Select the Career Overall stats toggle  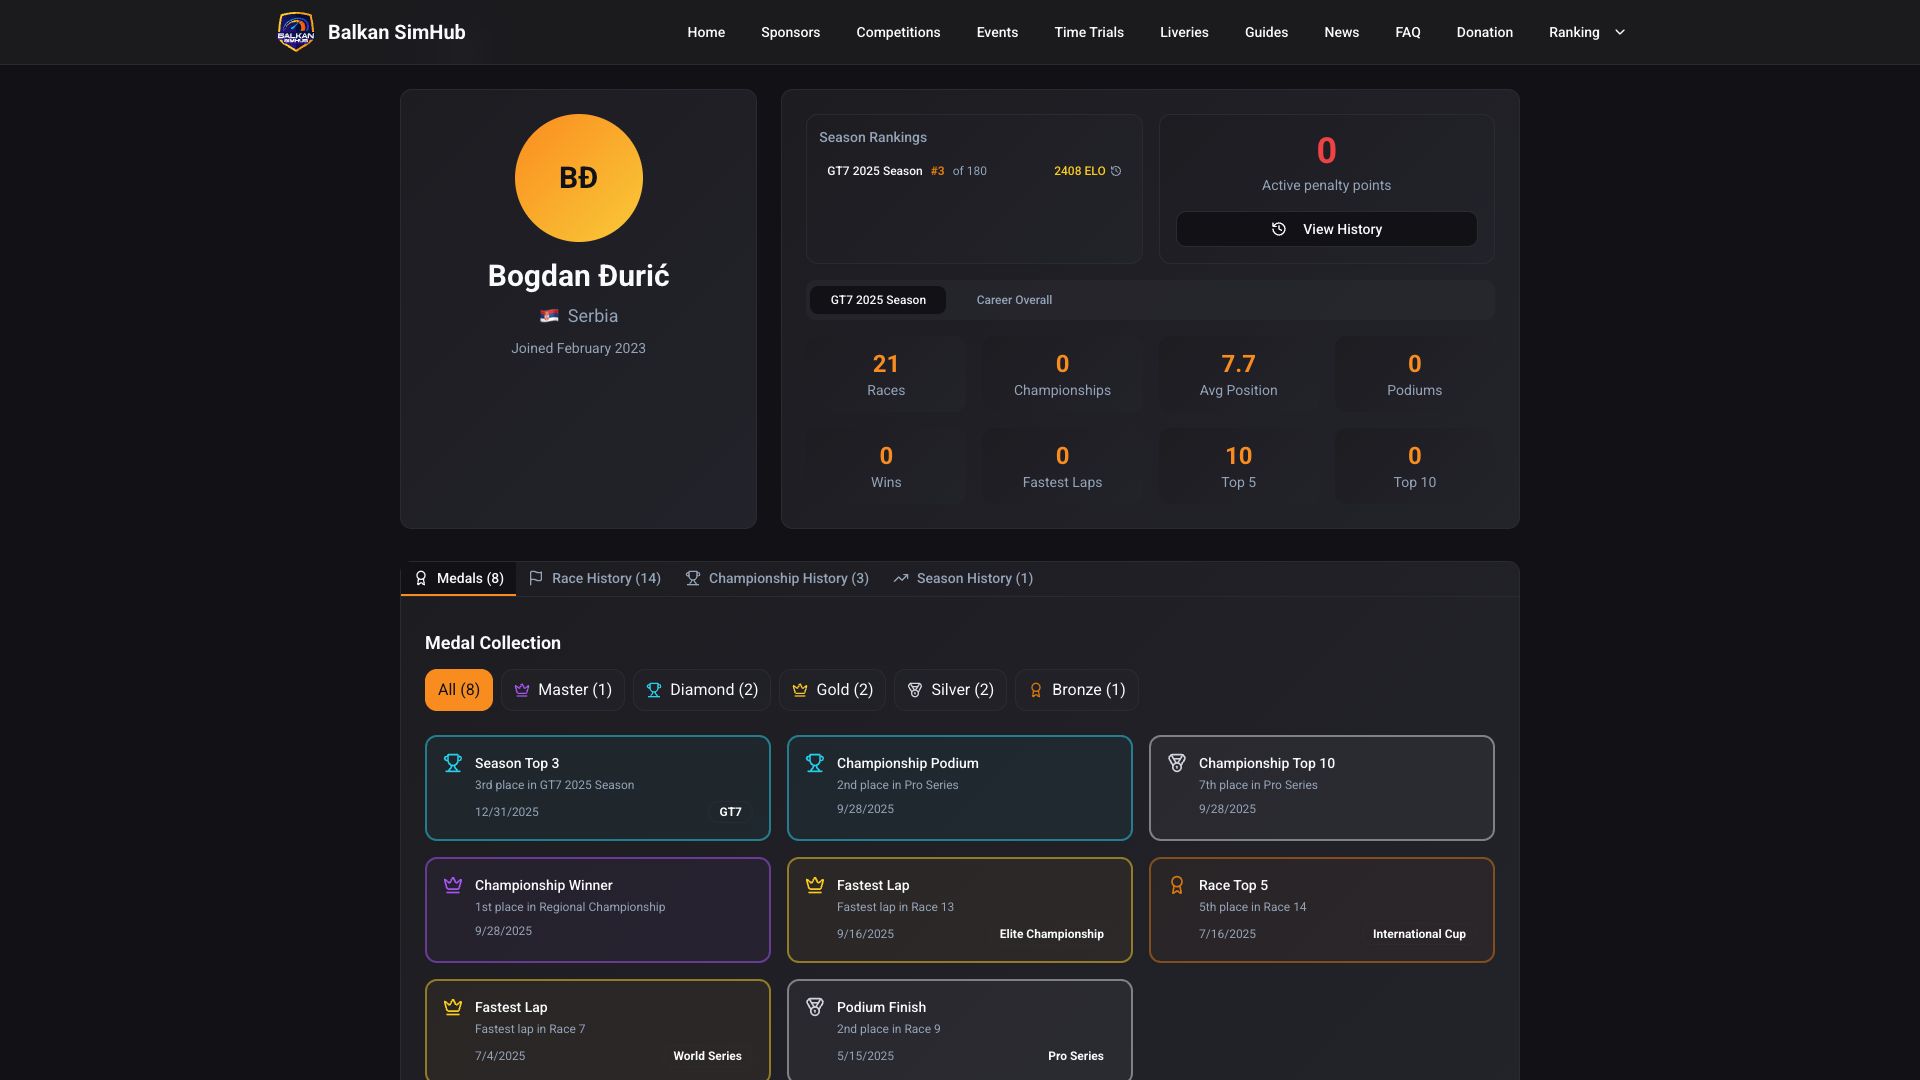click(1013, 300)
